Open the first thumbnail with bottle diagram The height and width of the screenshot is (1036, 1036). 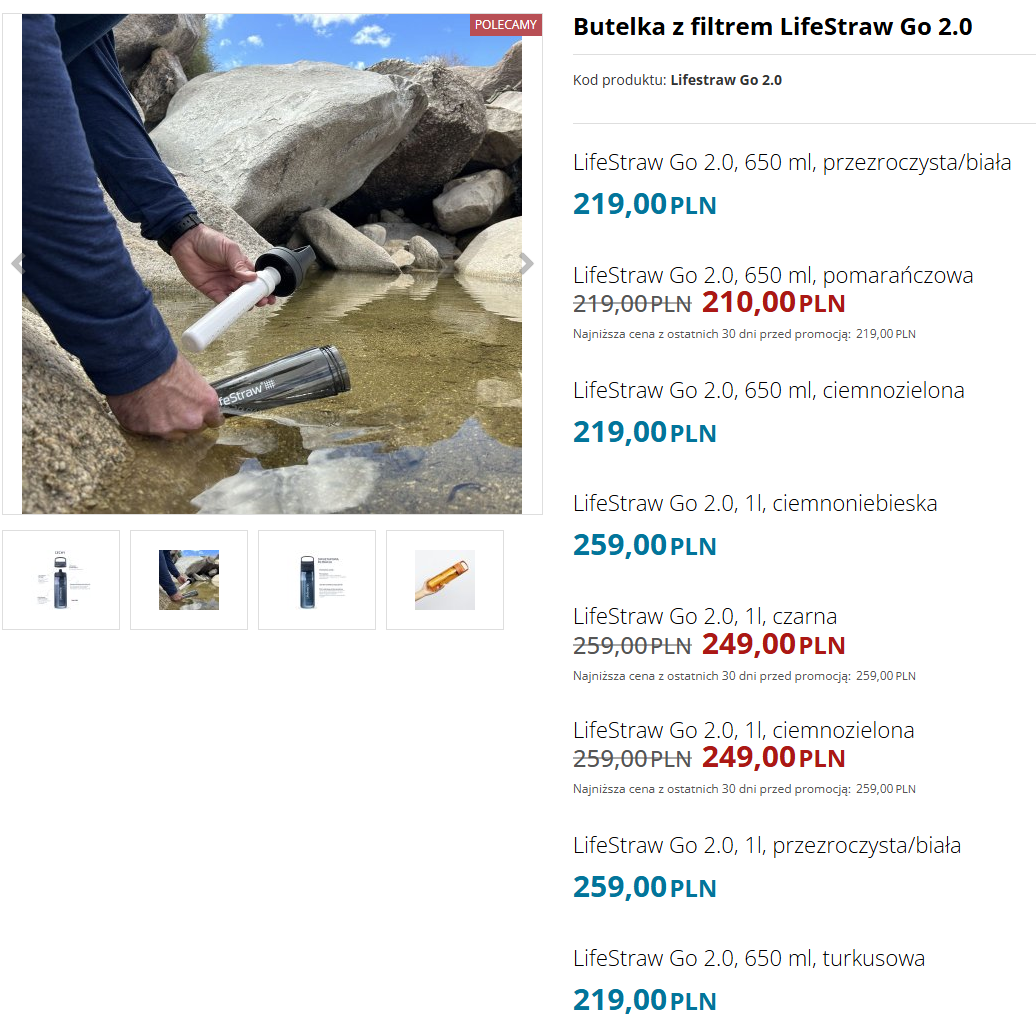[x=61, y=579]
